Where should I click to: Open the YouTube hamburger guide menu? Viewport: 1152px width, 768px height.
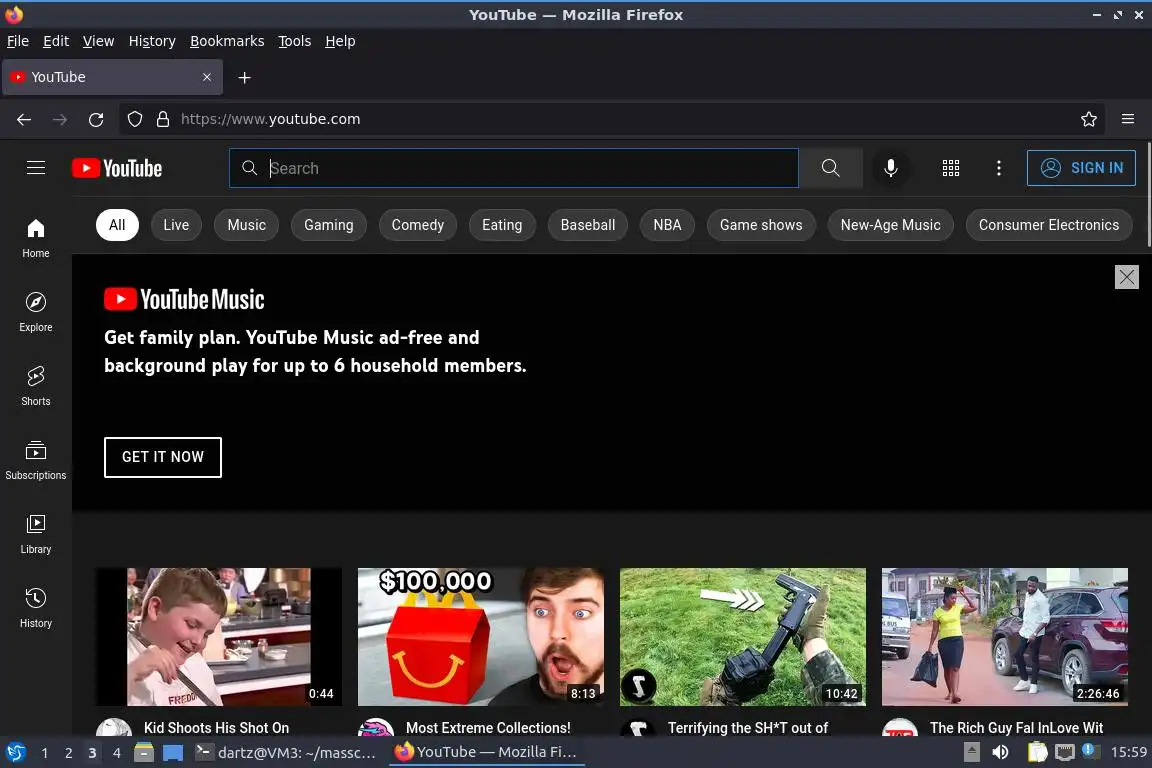35,168
